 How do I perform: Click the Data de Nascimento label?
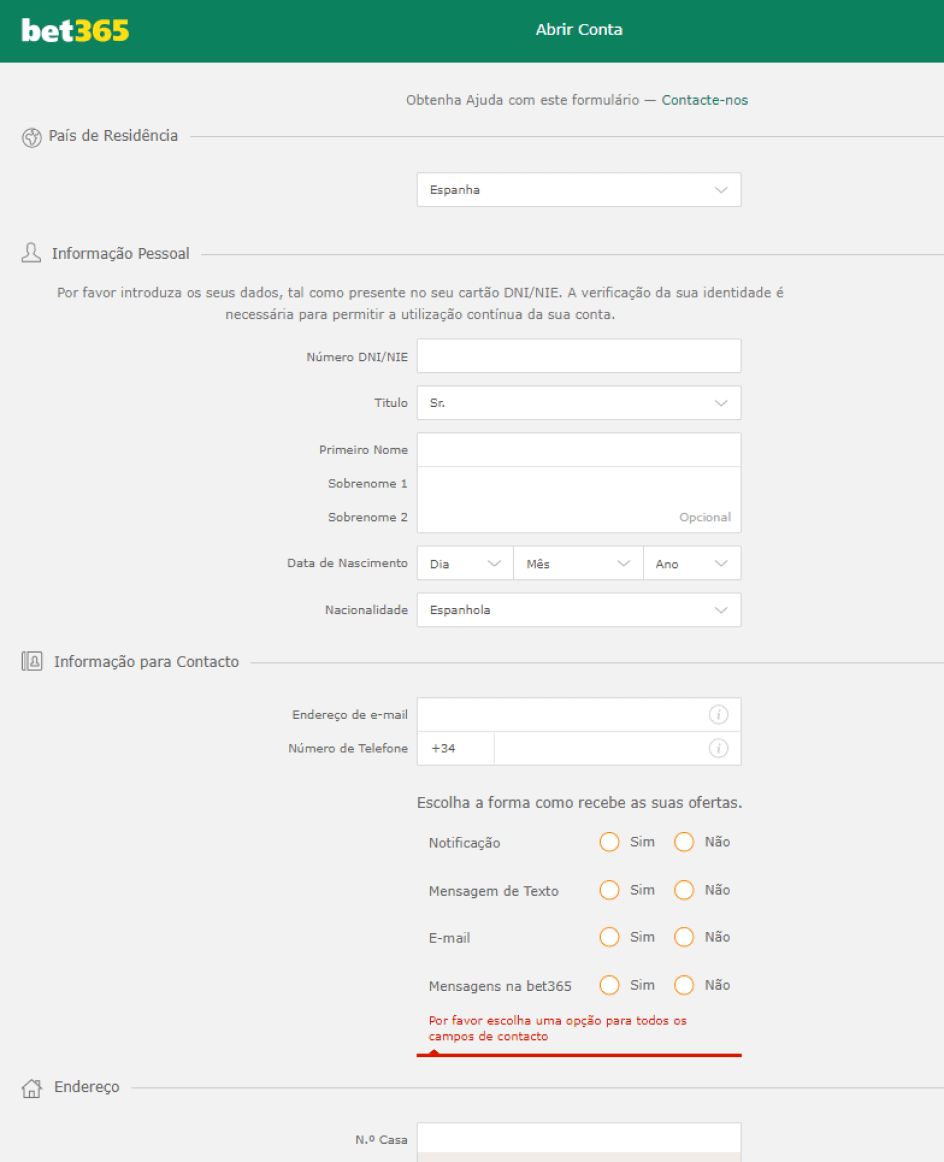[347, 563]
